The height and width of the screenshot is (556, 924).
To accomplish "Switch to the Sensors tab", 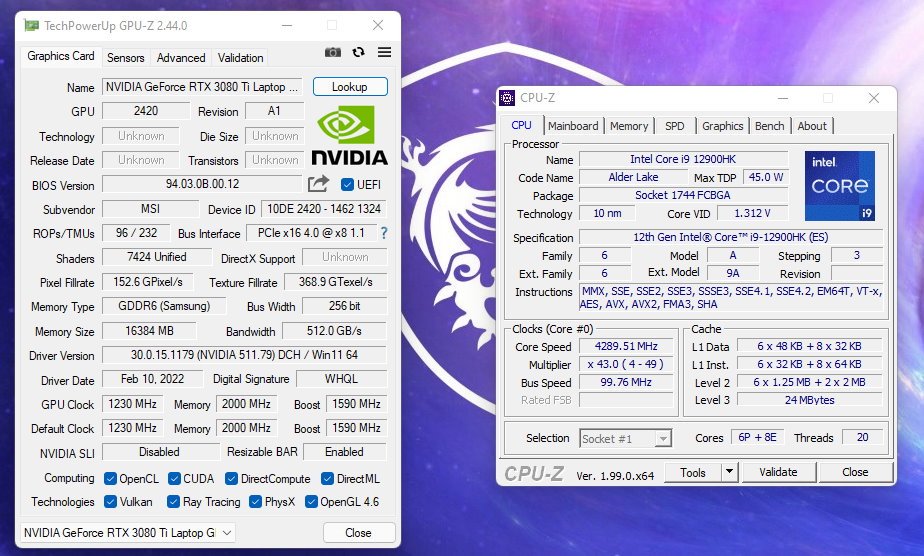I will click(126, 58).
